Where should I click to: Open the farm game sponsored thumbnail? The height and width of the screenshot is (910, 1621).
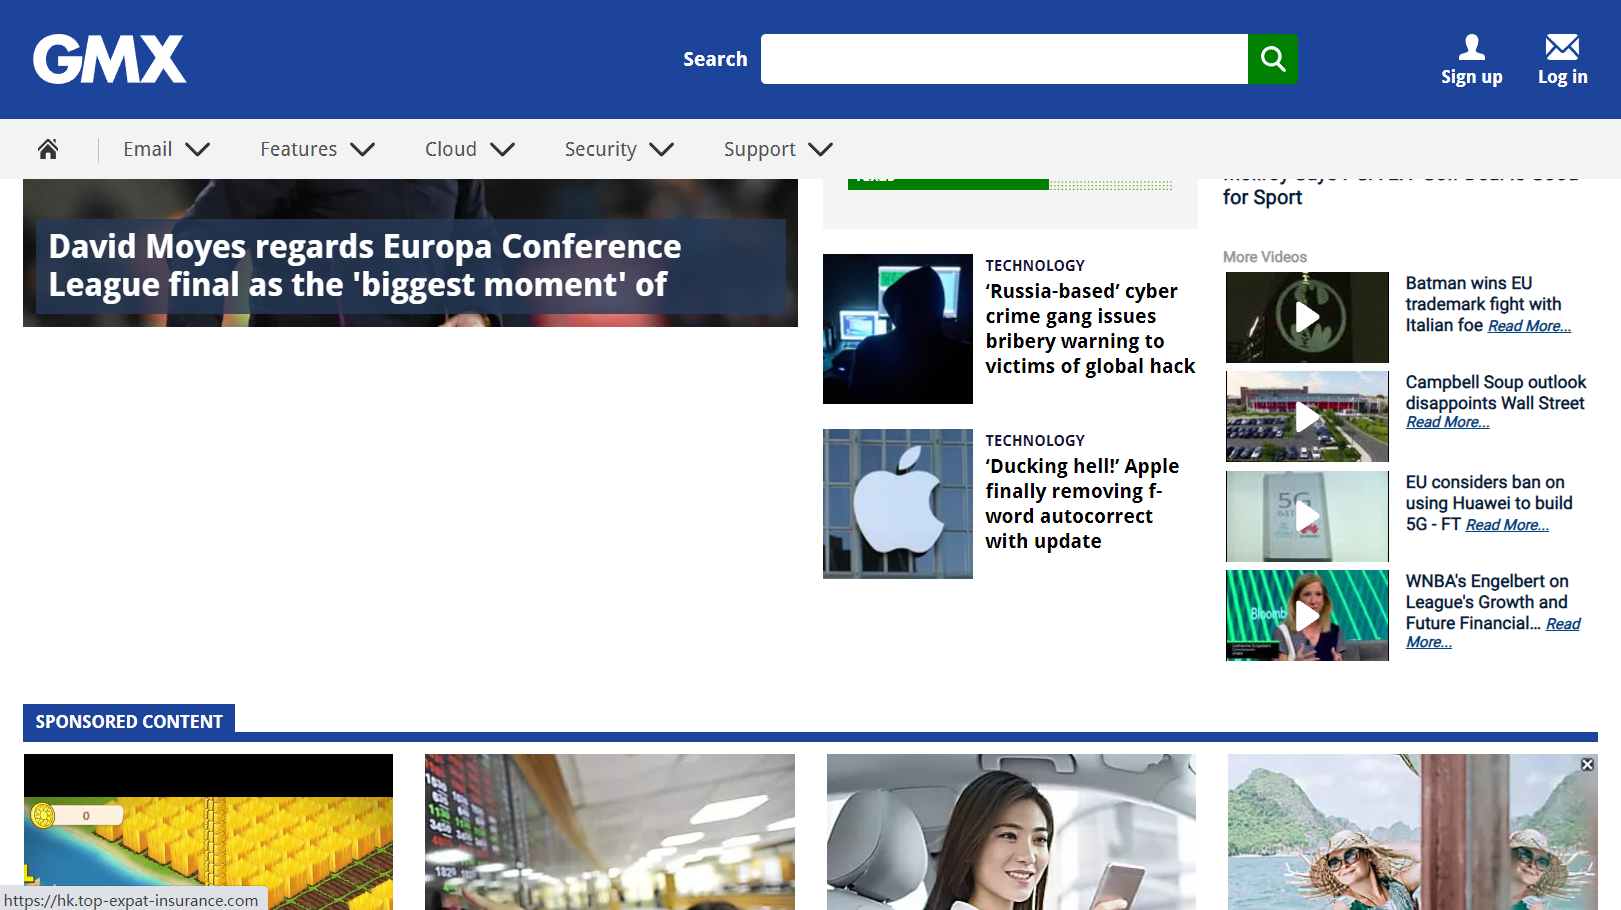pyautogui.click(x=208, y=832)
